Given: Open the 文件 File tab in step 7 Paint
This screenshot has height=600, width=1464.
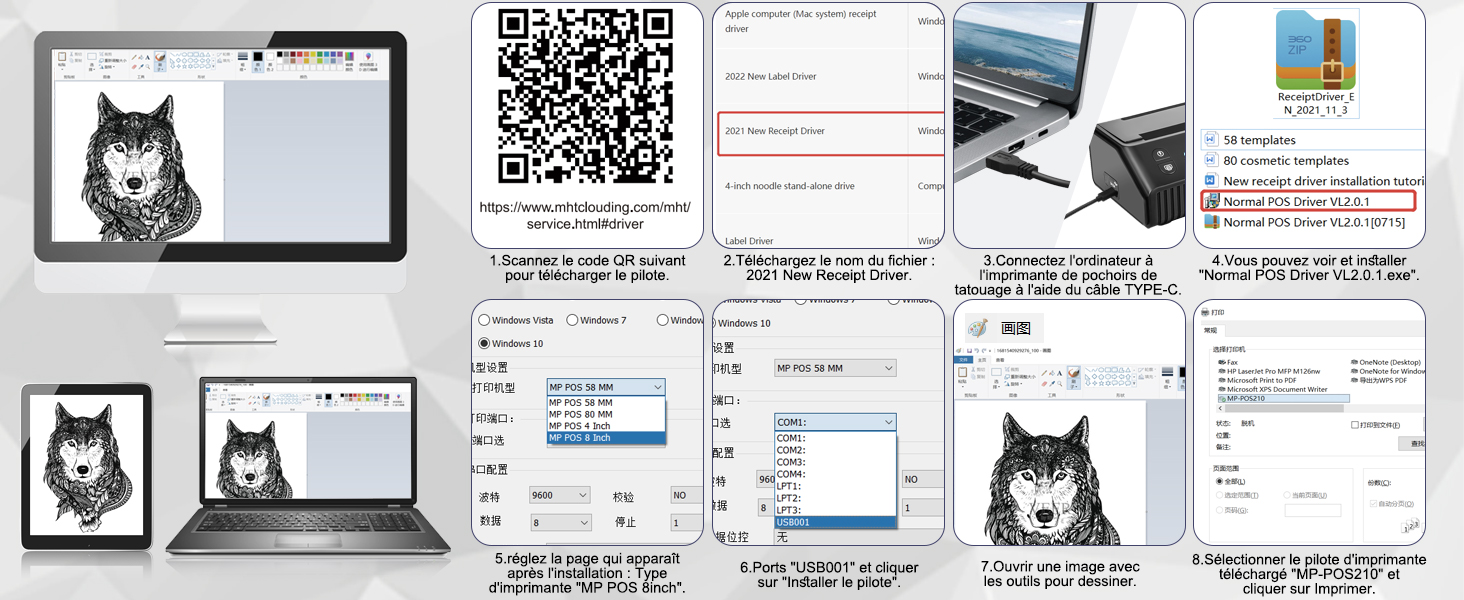Looking at the screenshot, I should 963,360.
